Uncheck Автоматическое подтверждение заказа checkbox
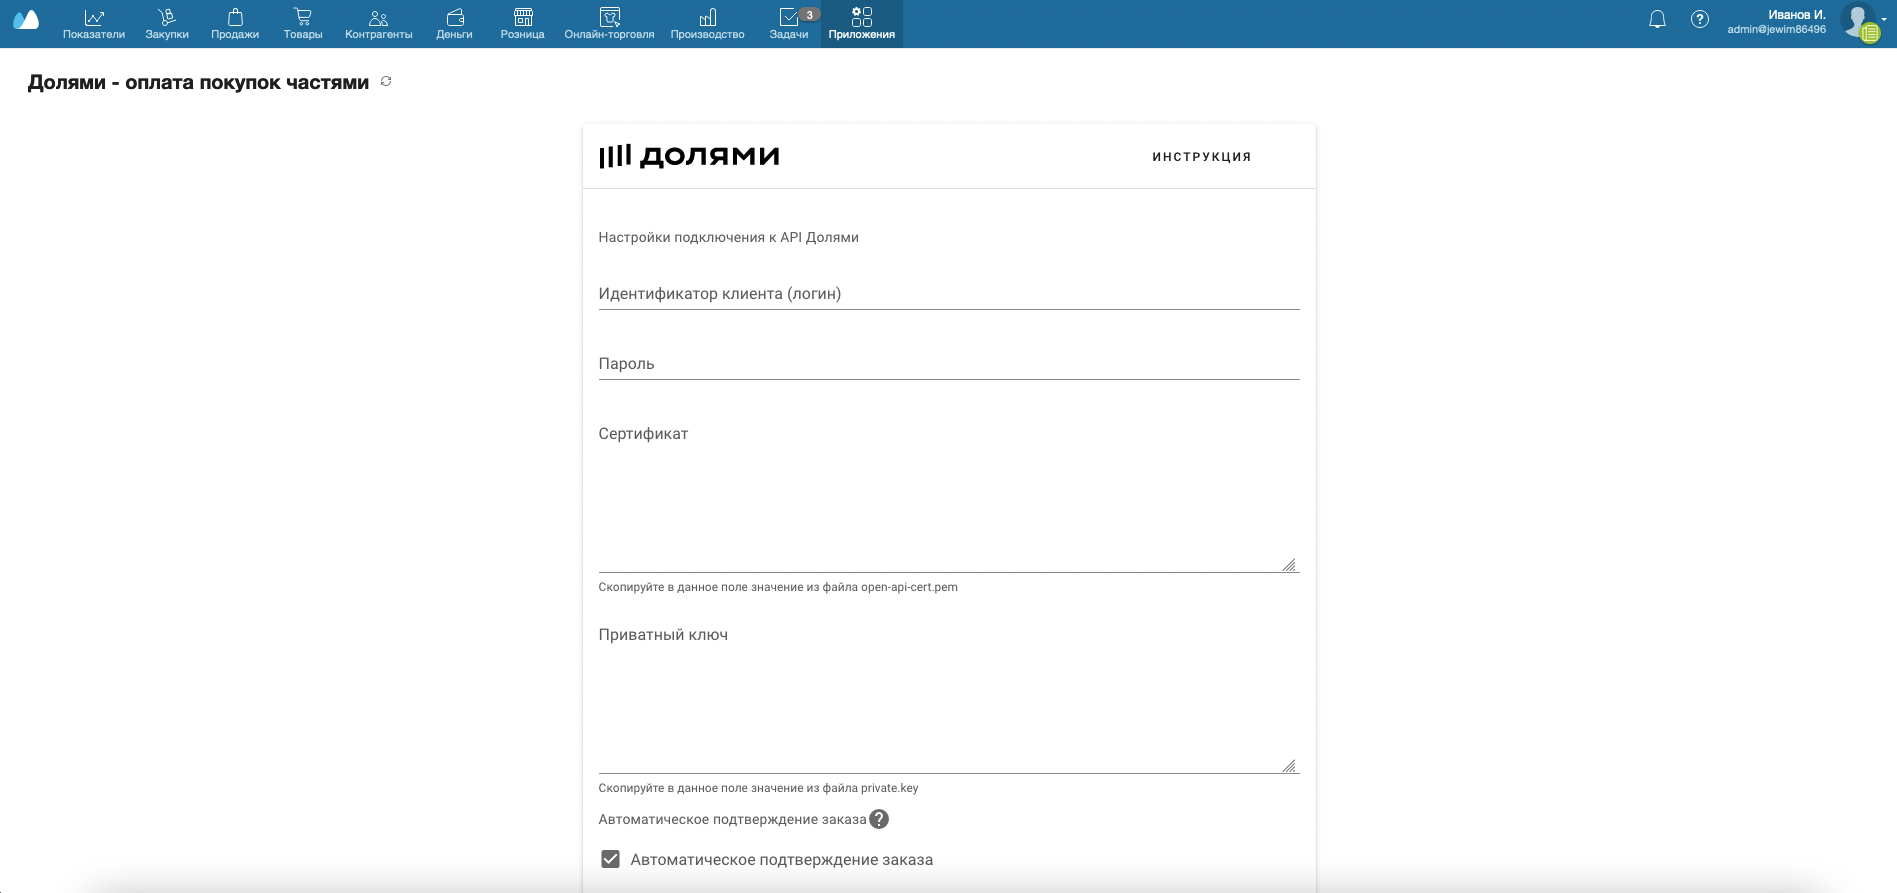The height and width of the screenshot is (893, 1897). [610, 860]
